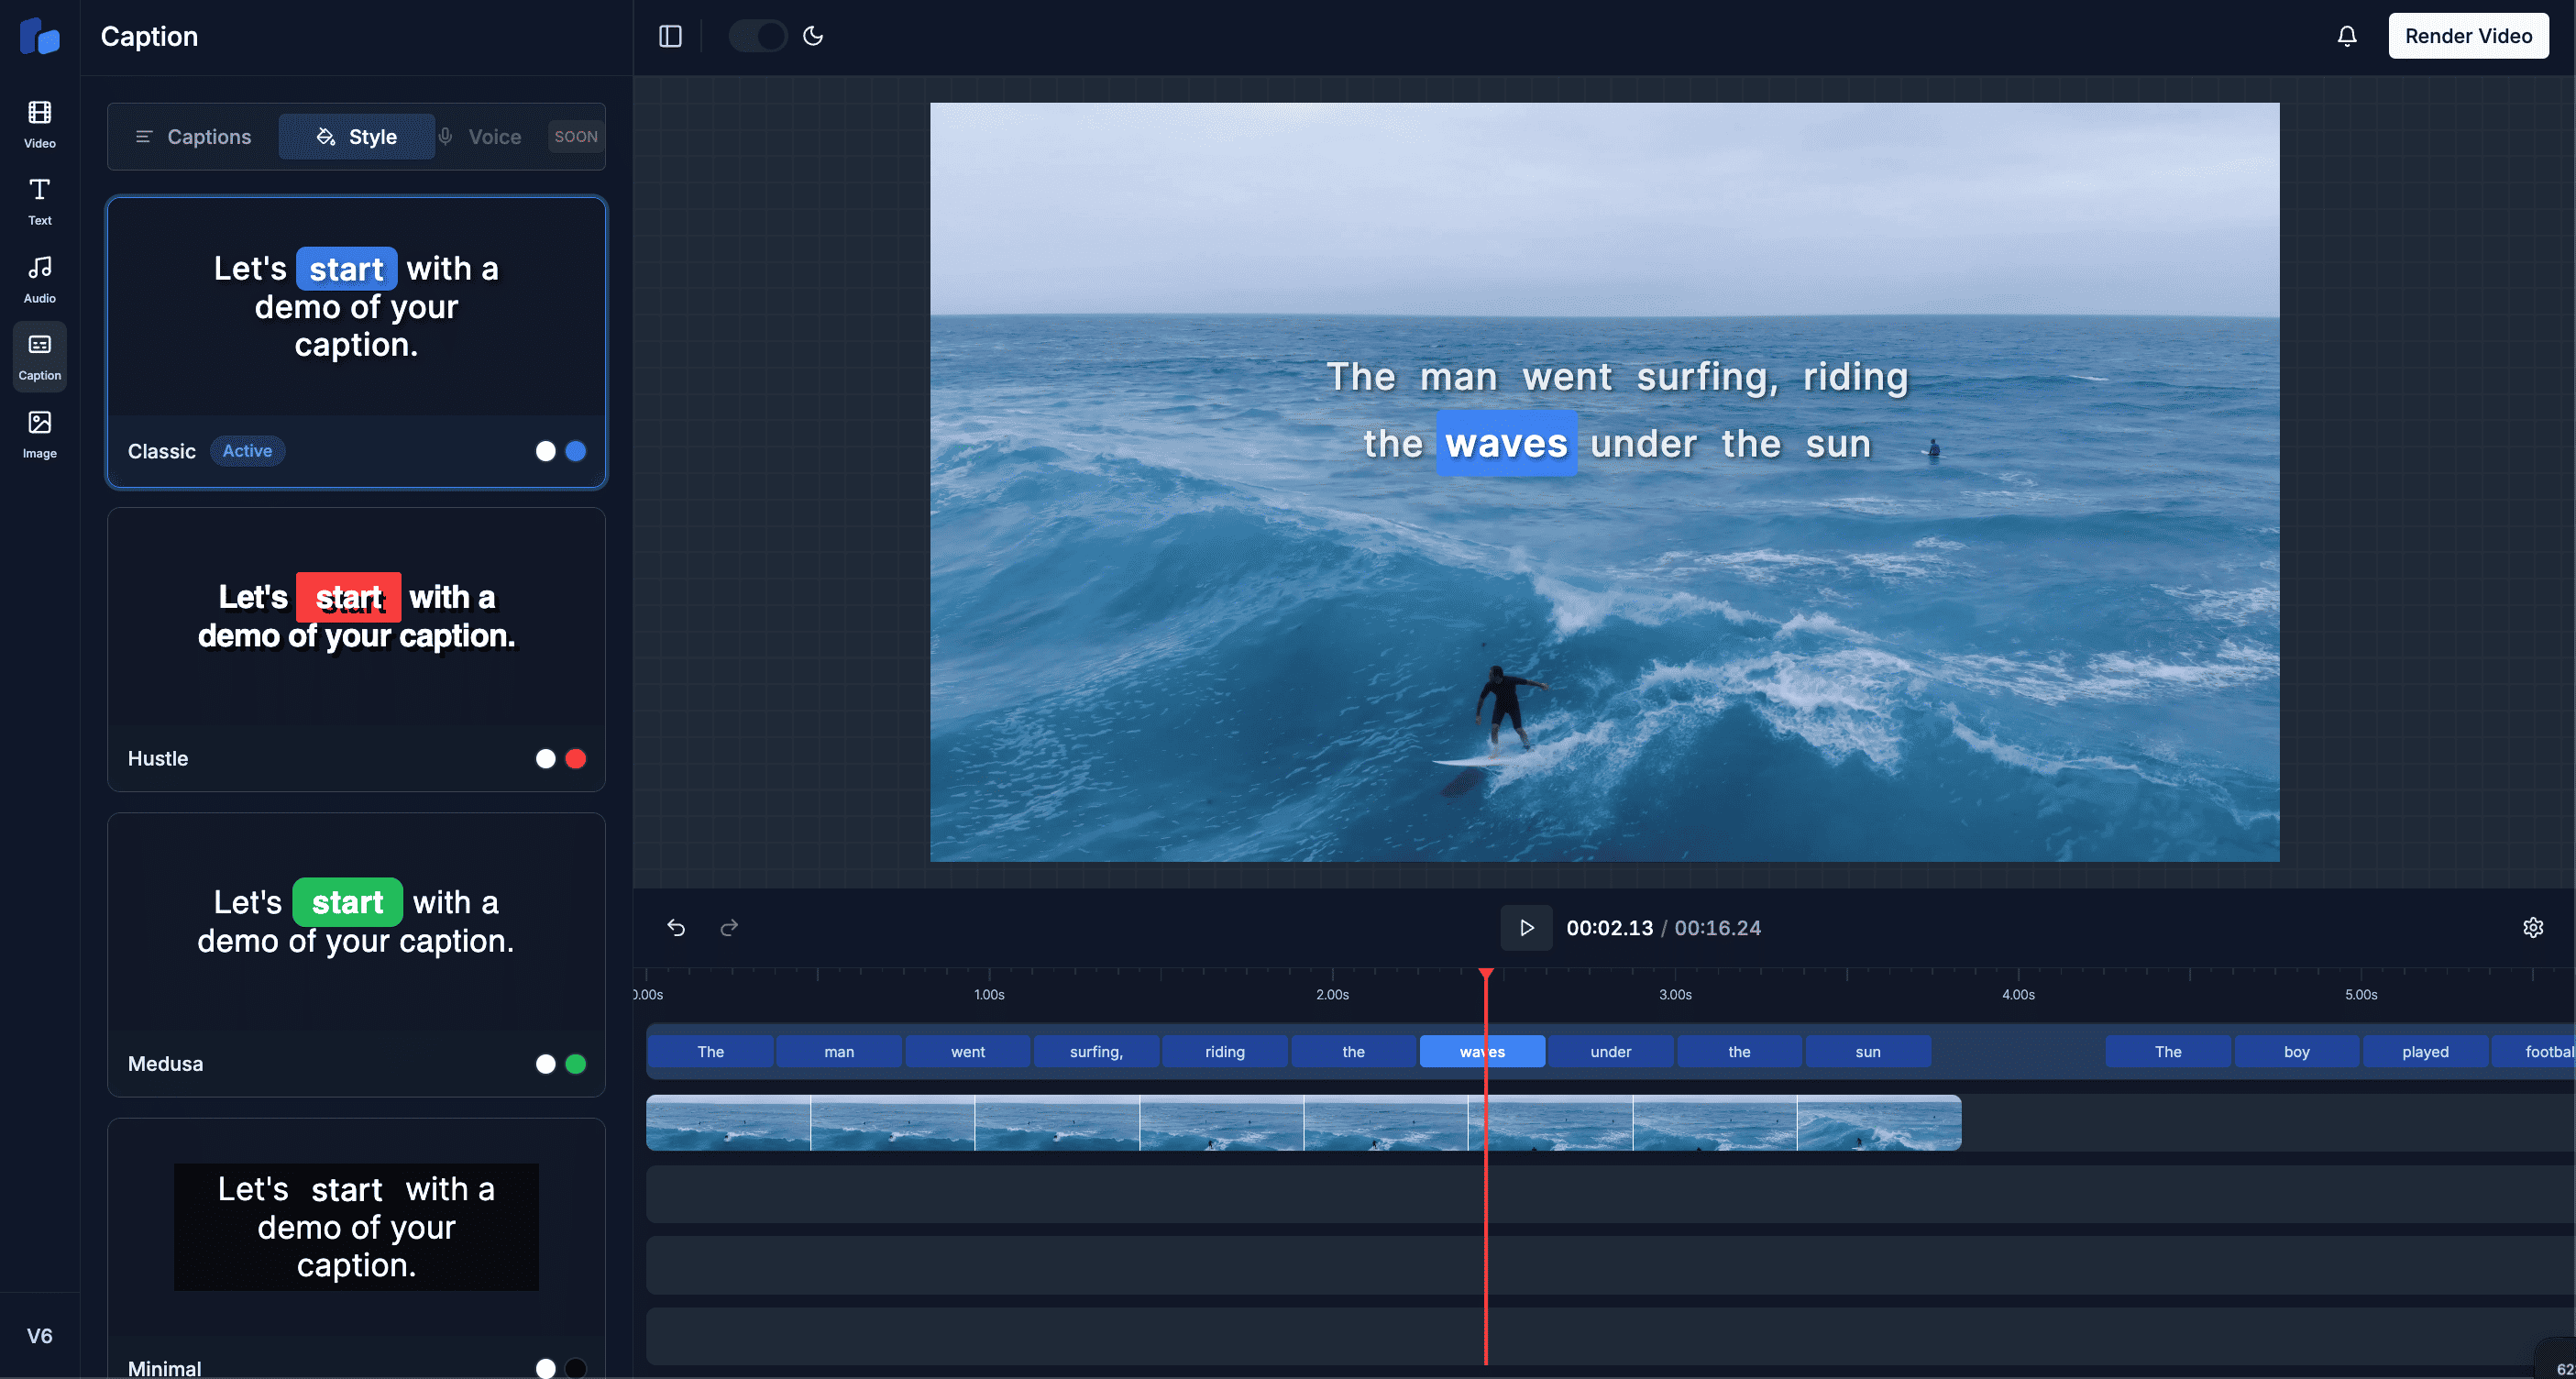Click the dark mode moon icon

click(814, 34)
